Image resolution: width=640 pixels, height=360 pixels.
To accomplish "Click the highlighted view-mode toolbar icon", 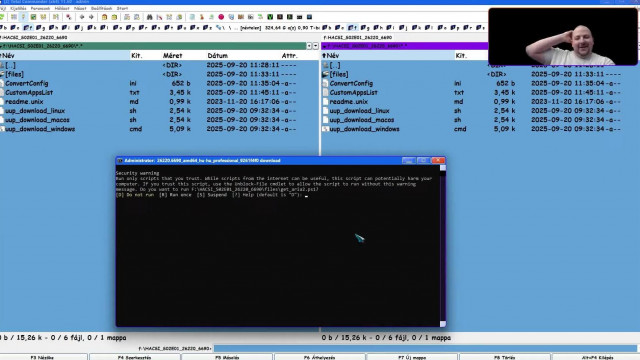I will point(23,17).
